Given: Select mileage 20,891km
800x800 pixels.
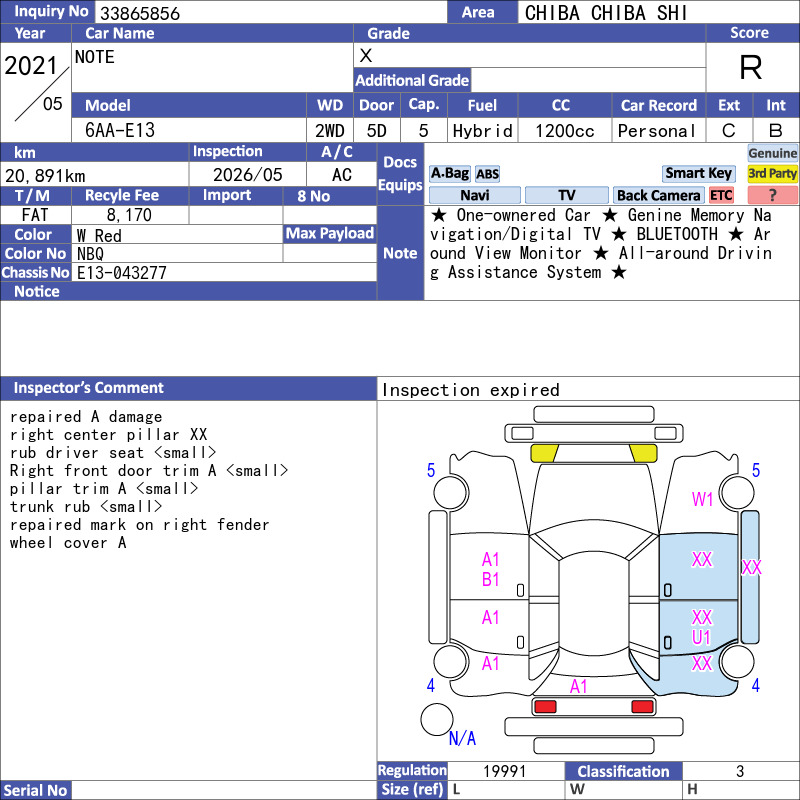Looking at the screenshot, I should [45, 176].
